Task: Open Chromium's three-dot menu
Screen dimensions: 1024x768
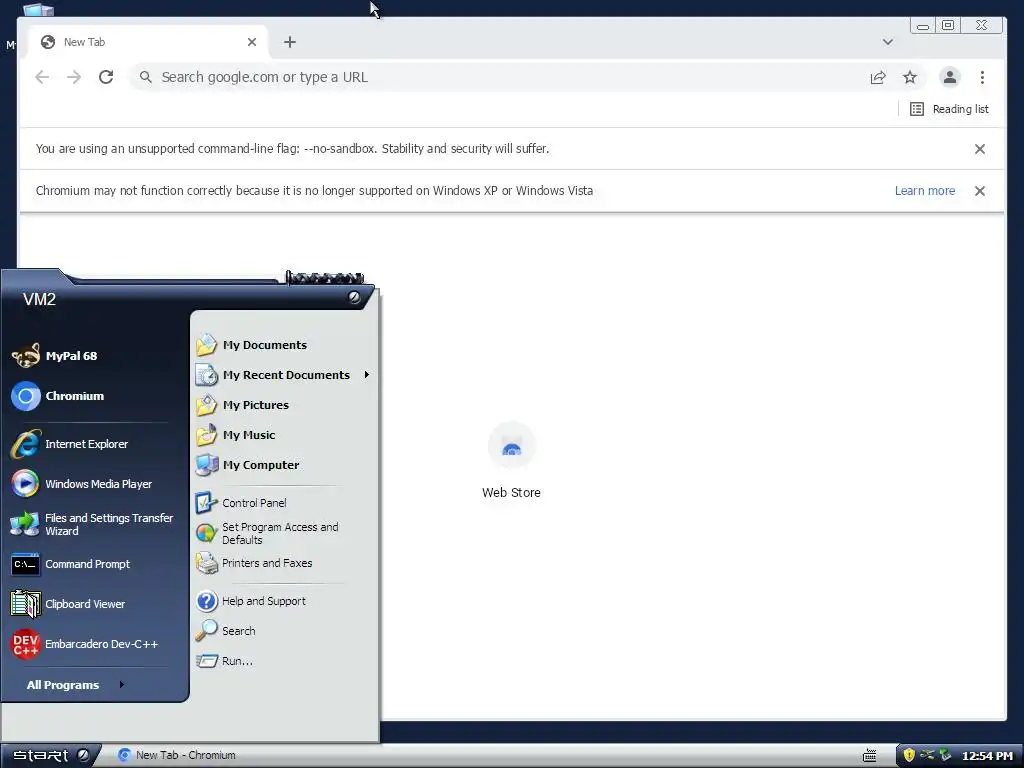Action: 982,77
